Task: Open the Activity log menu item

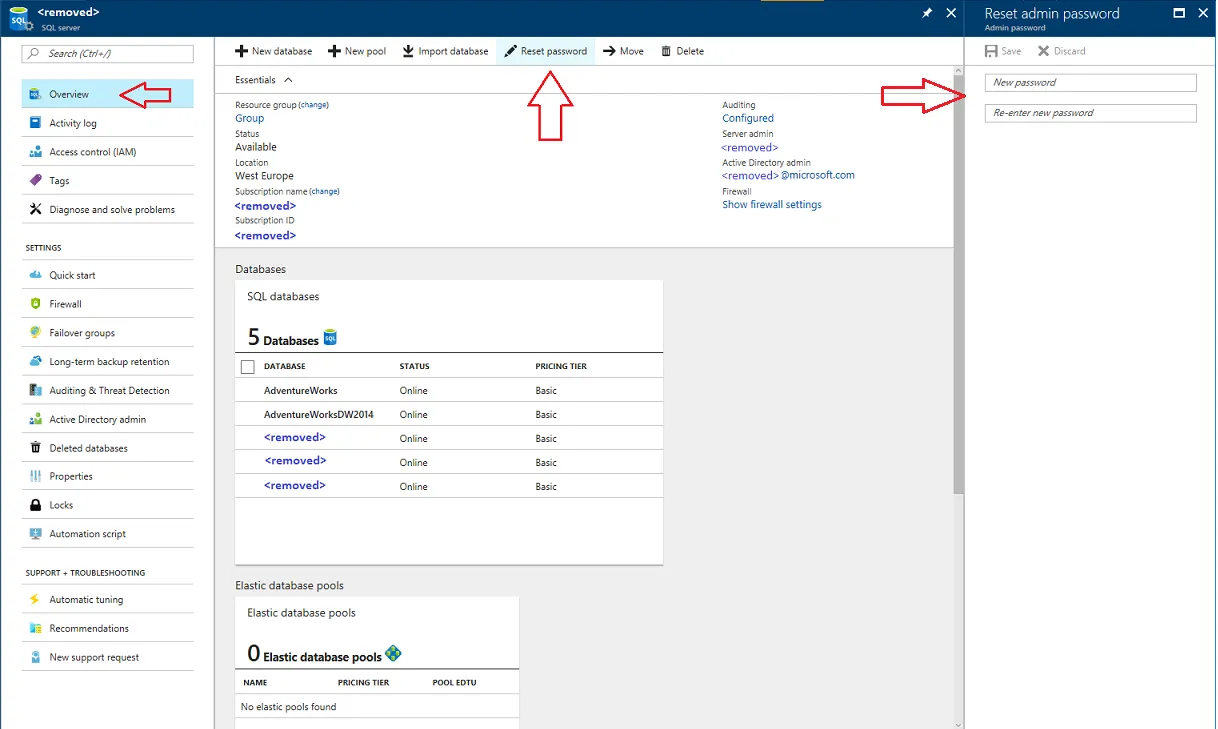Action: [x=108, y=123]
